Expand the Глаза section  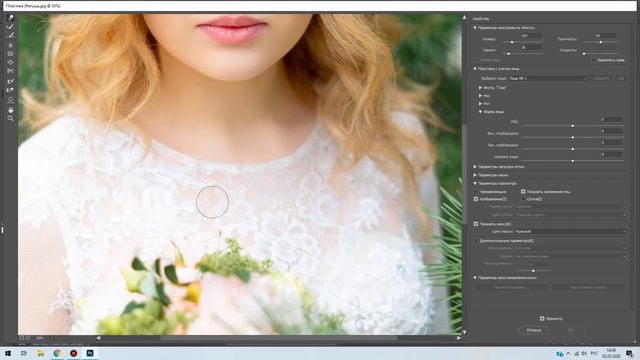480,88
